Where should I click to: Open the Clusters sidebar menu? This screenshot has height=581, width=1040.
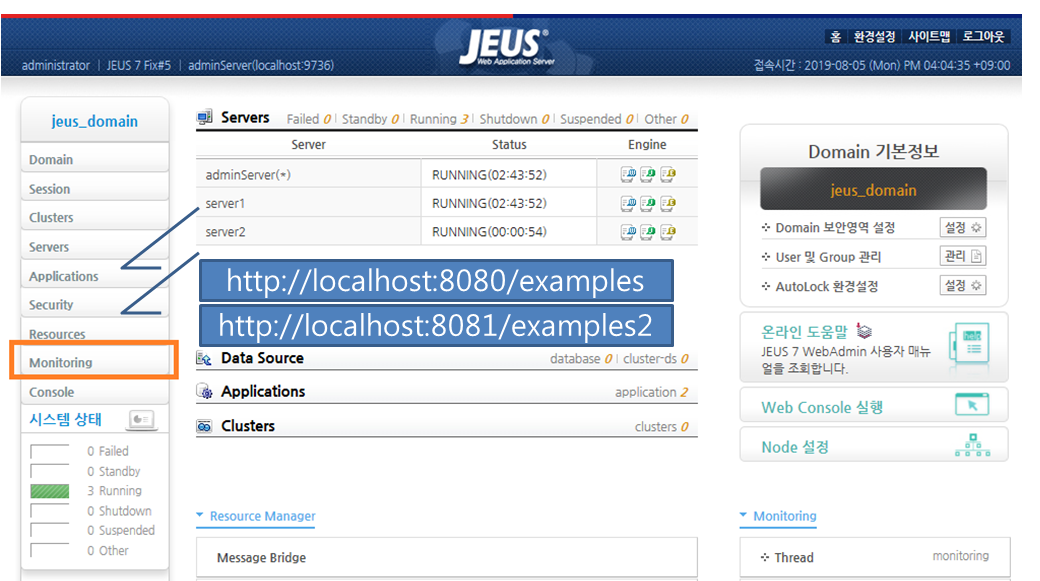pyautogui.click(x=95, y=218)
